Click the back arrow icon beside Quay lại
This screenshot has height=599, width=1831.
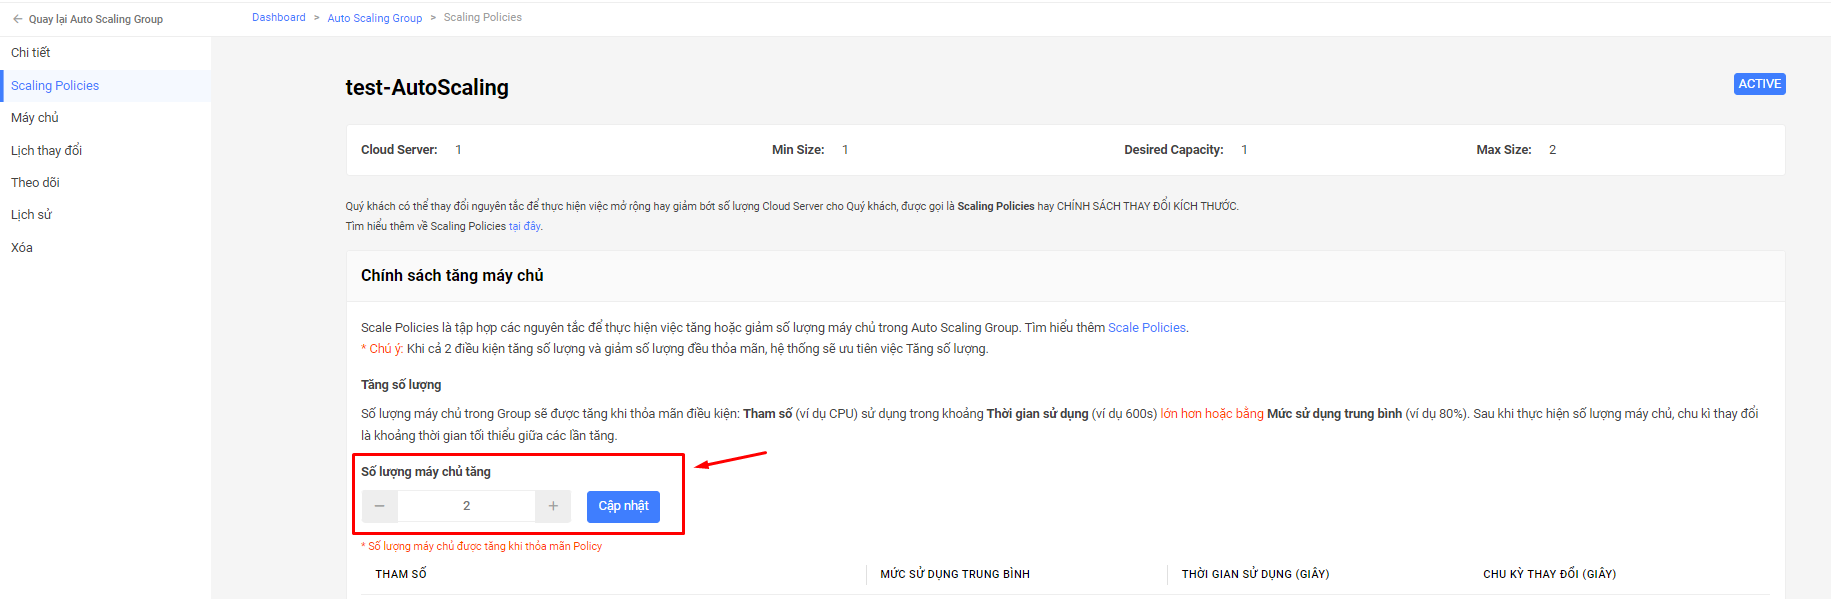[x=18, y=19]
